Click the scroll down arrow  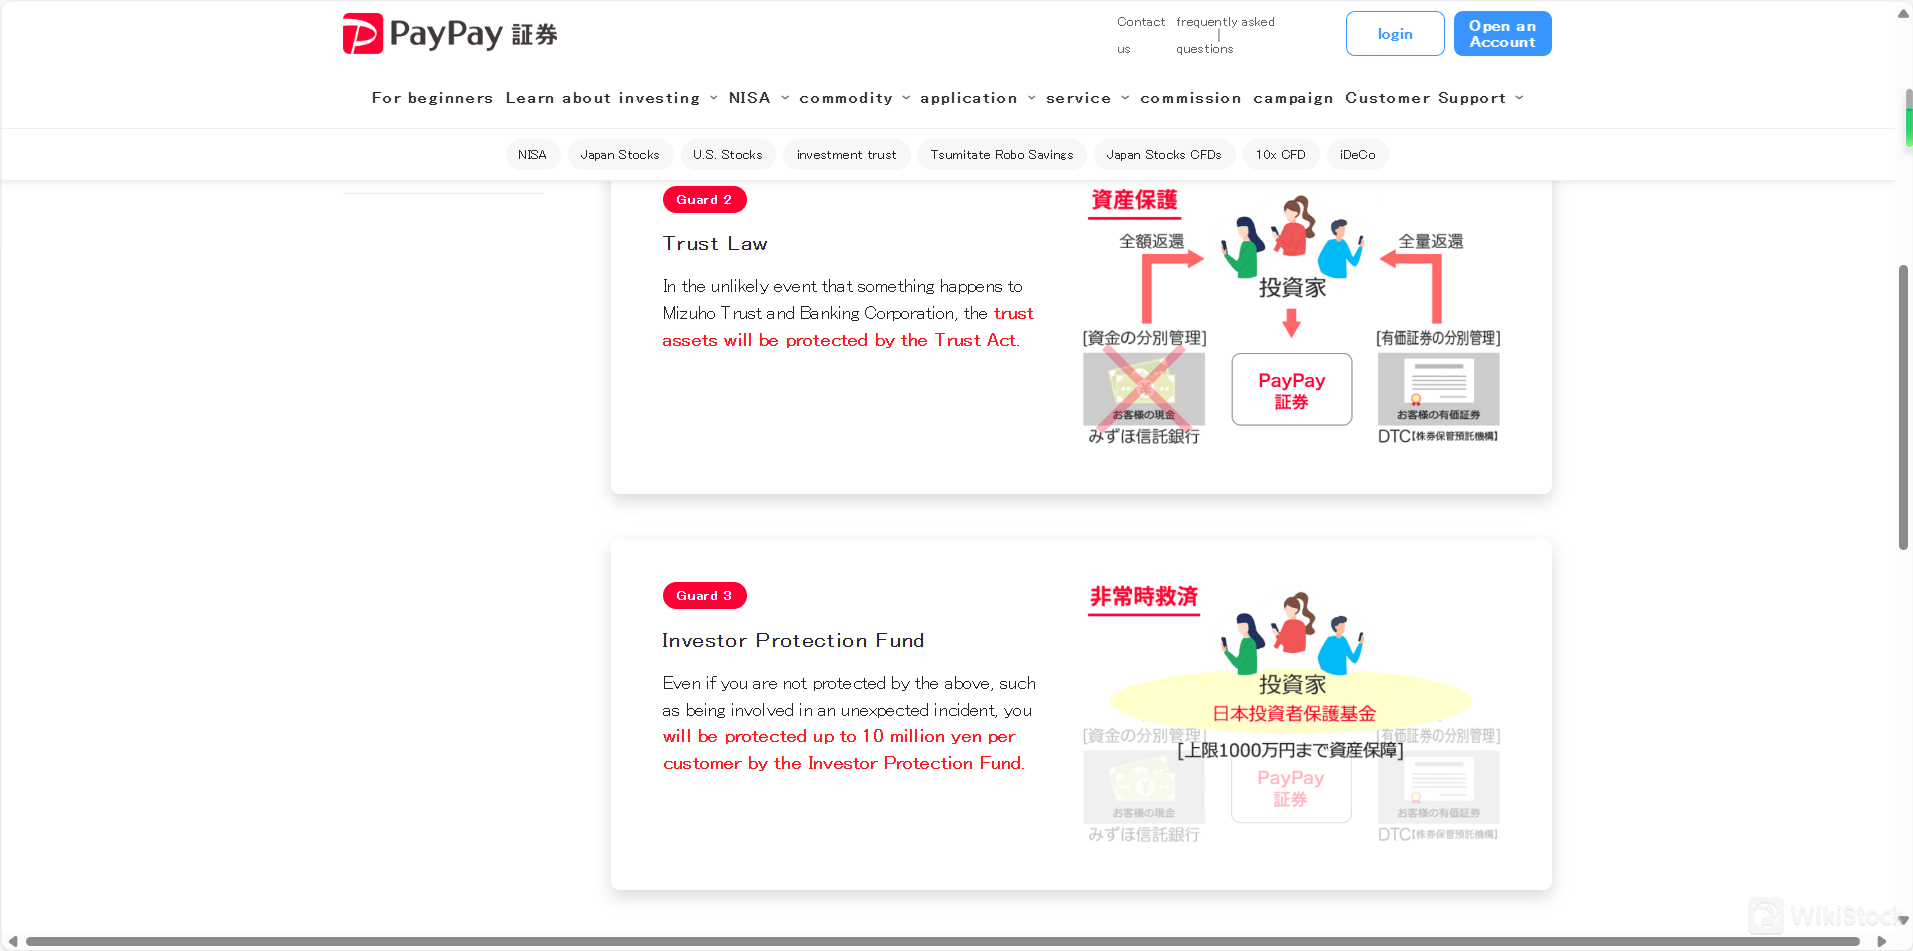pos(1904,920)
